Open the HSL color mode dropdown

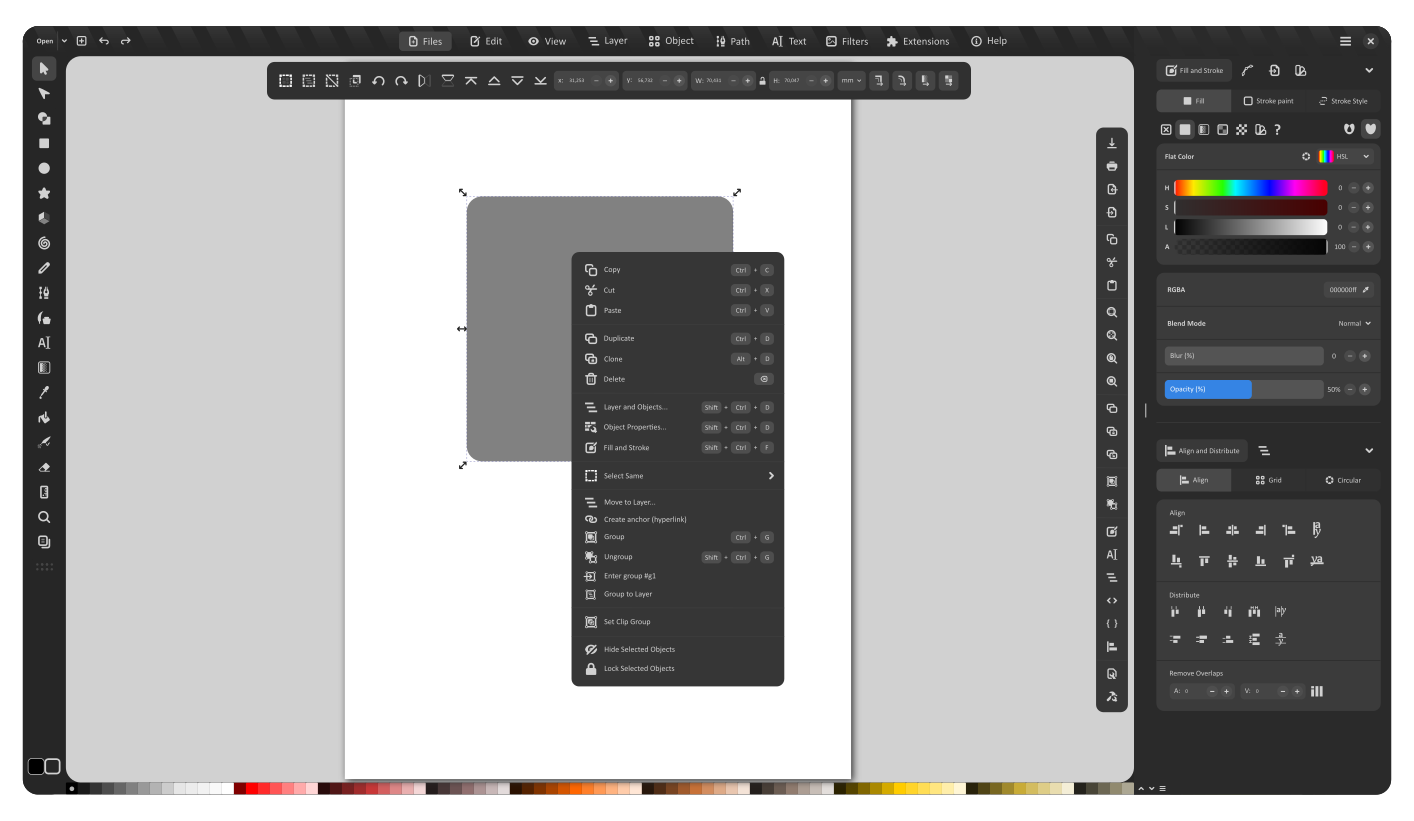(x=1345, y=157)
